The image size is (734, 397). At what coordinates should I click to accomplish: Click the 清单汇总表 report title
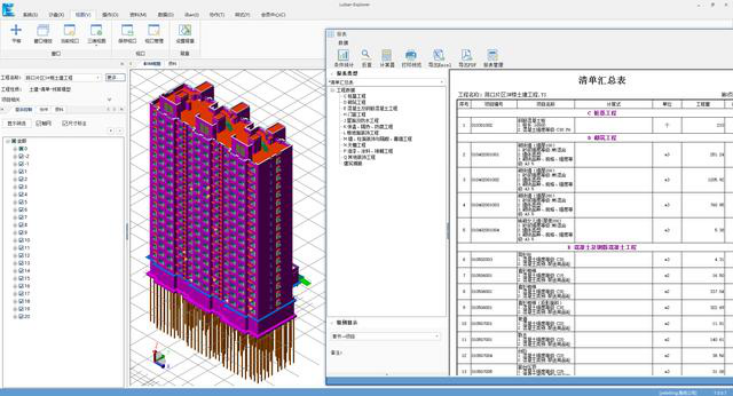602,81
